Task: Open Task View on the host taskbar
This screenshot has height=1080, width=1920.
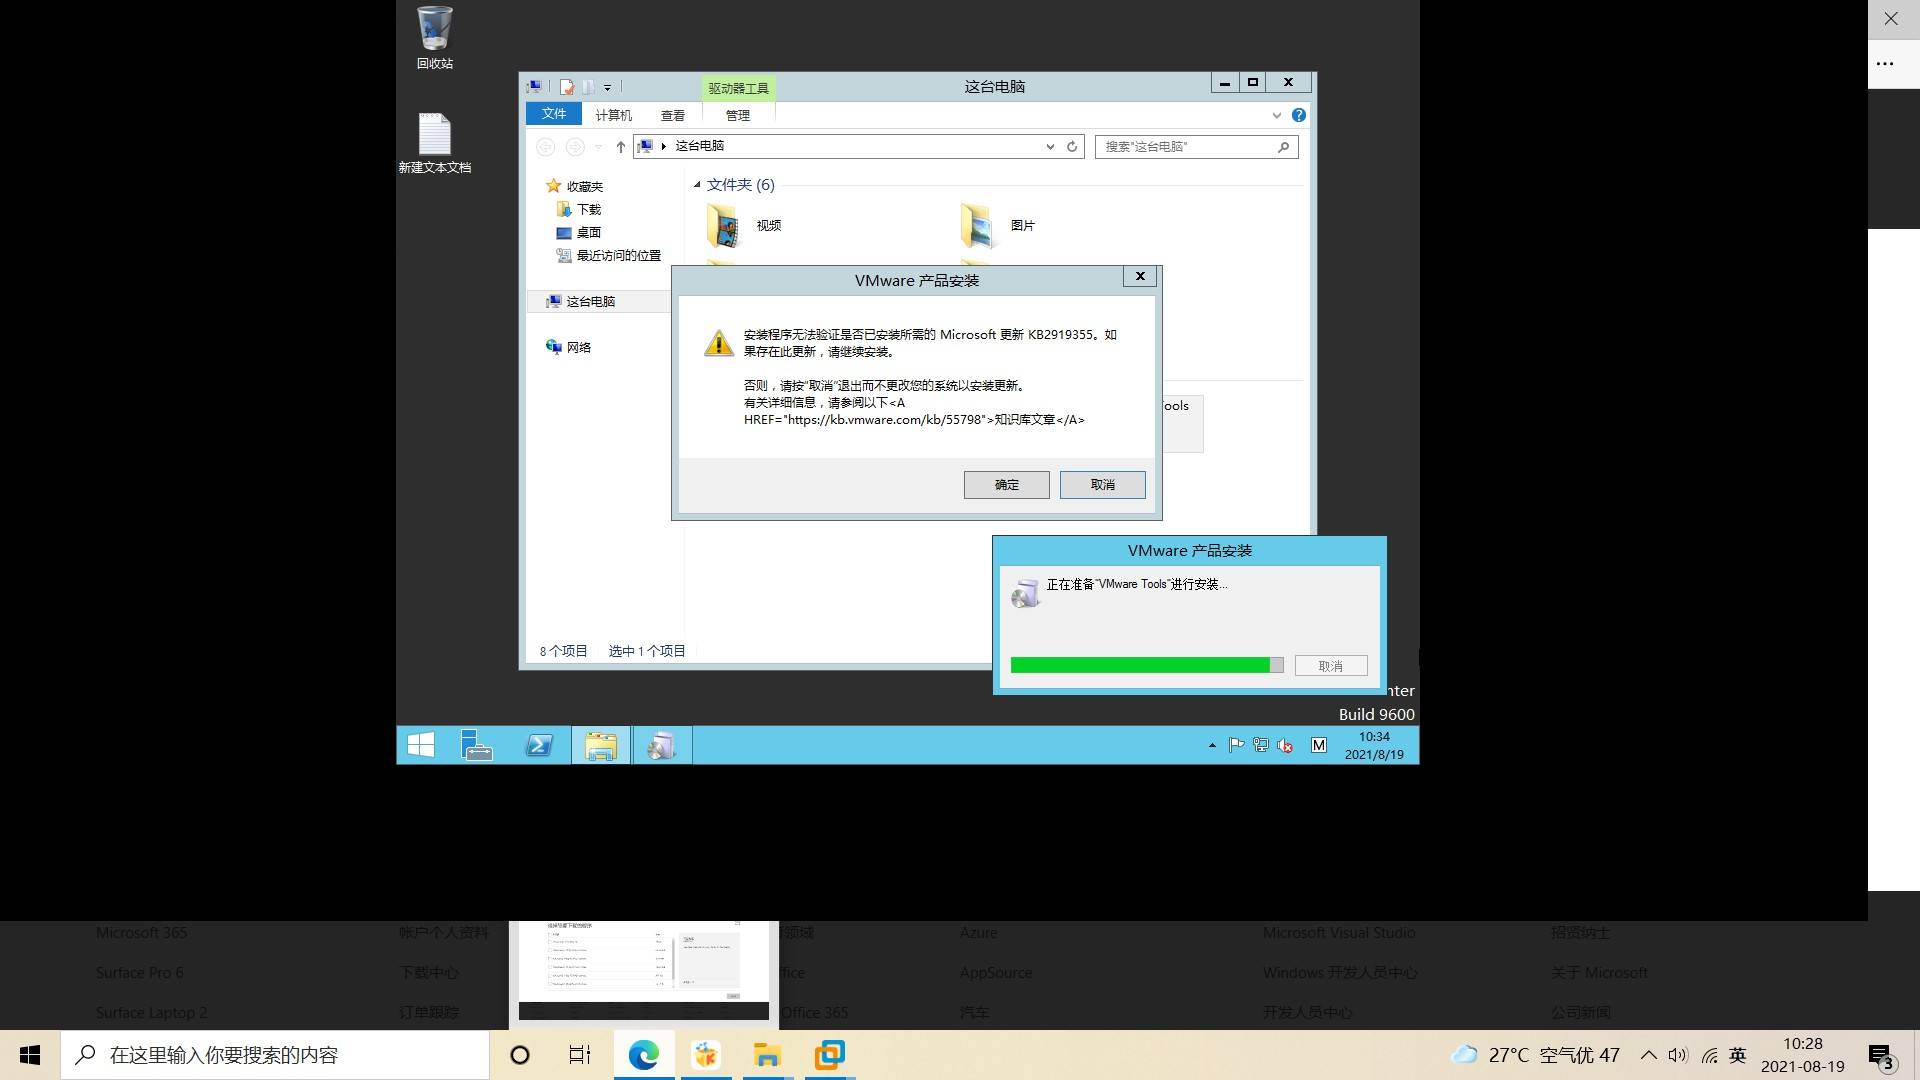Action: pos(580,1055)
